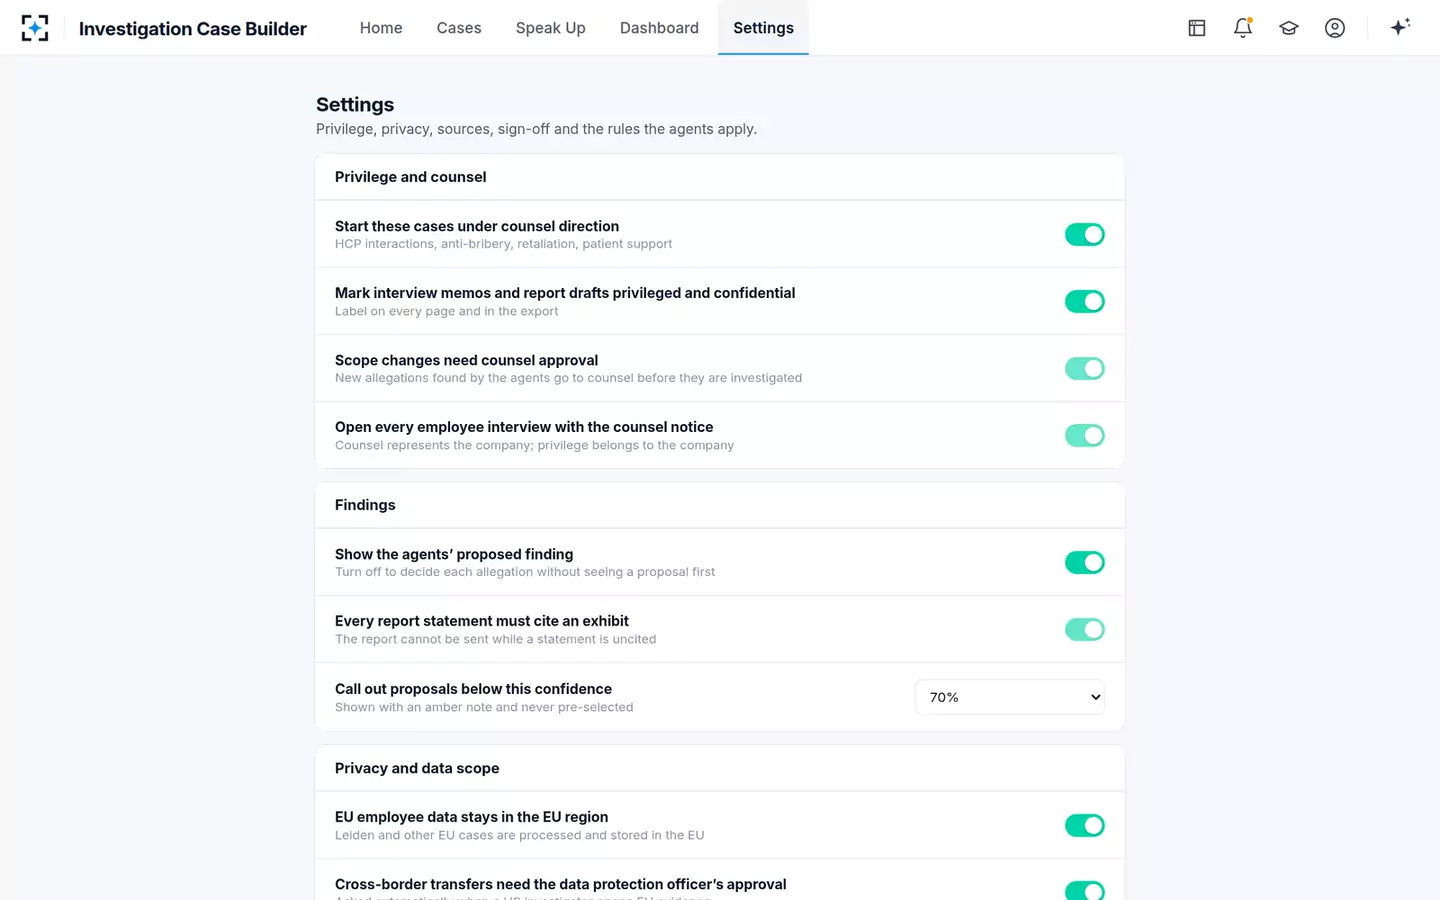Click 'Shown with an amber note and never pre-selected'
Viewport: 1440px width, 900px height.
coord(484,707)
